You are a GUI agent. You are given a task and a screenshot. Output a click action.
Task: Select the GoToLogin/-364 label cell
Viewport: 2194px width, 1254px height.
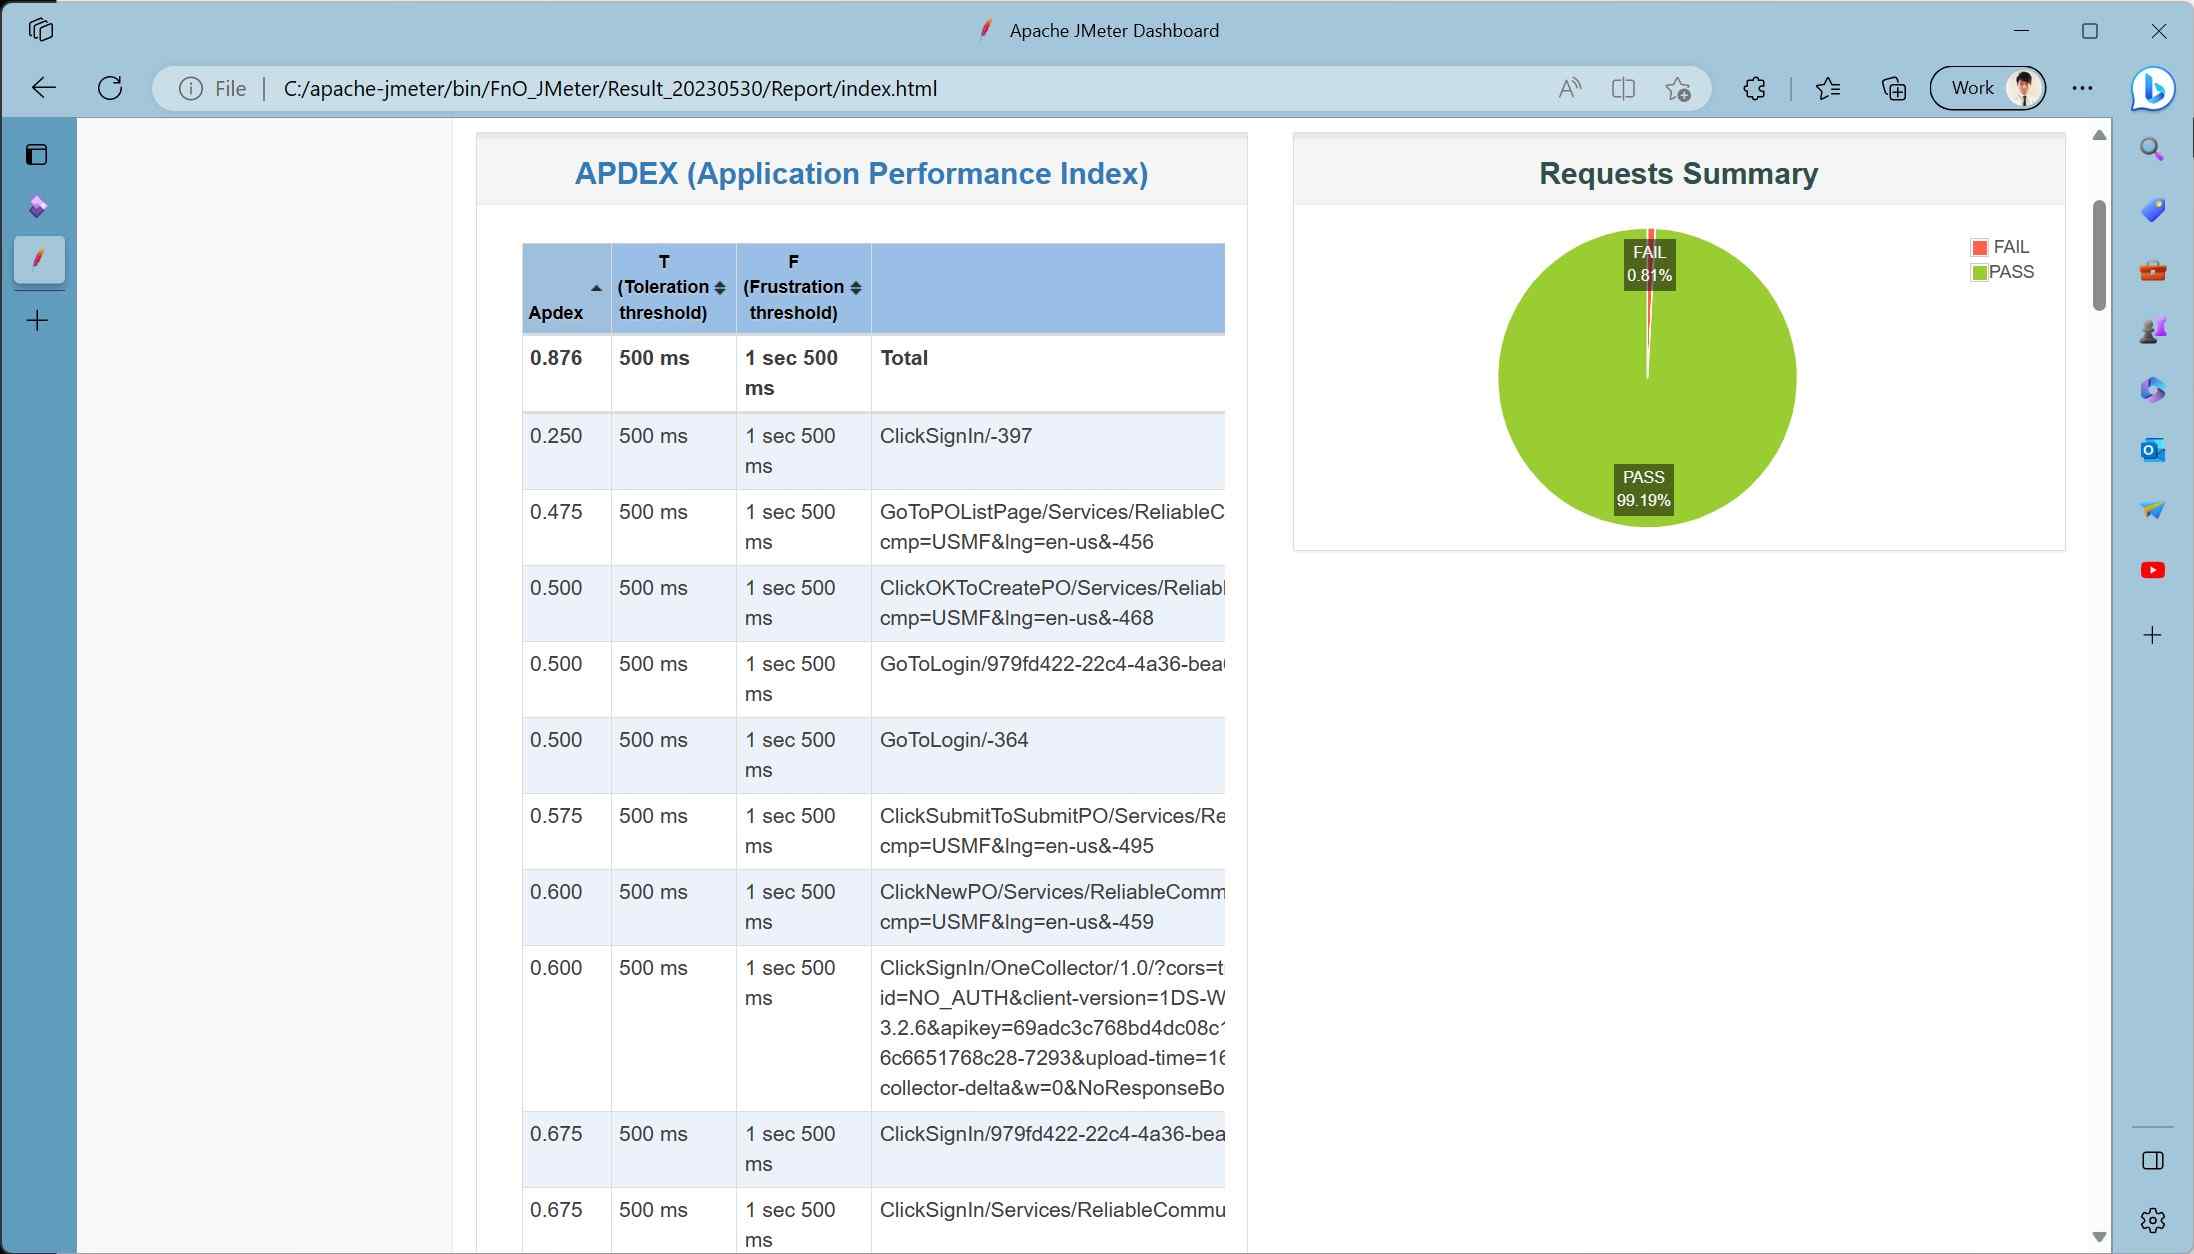coord(1047,755)
